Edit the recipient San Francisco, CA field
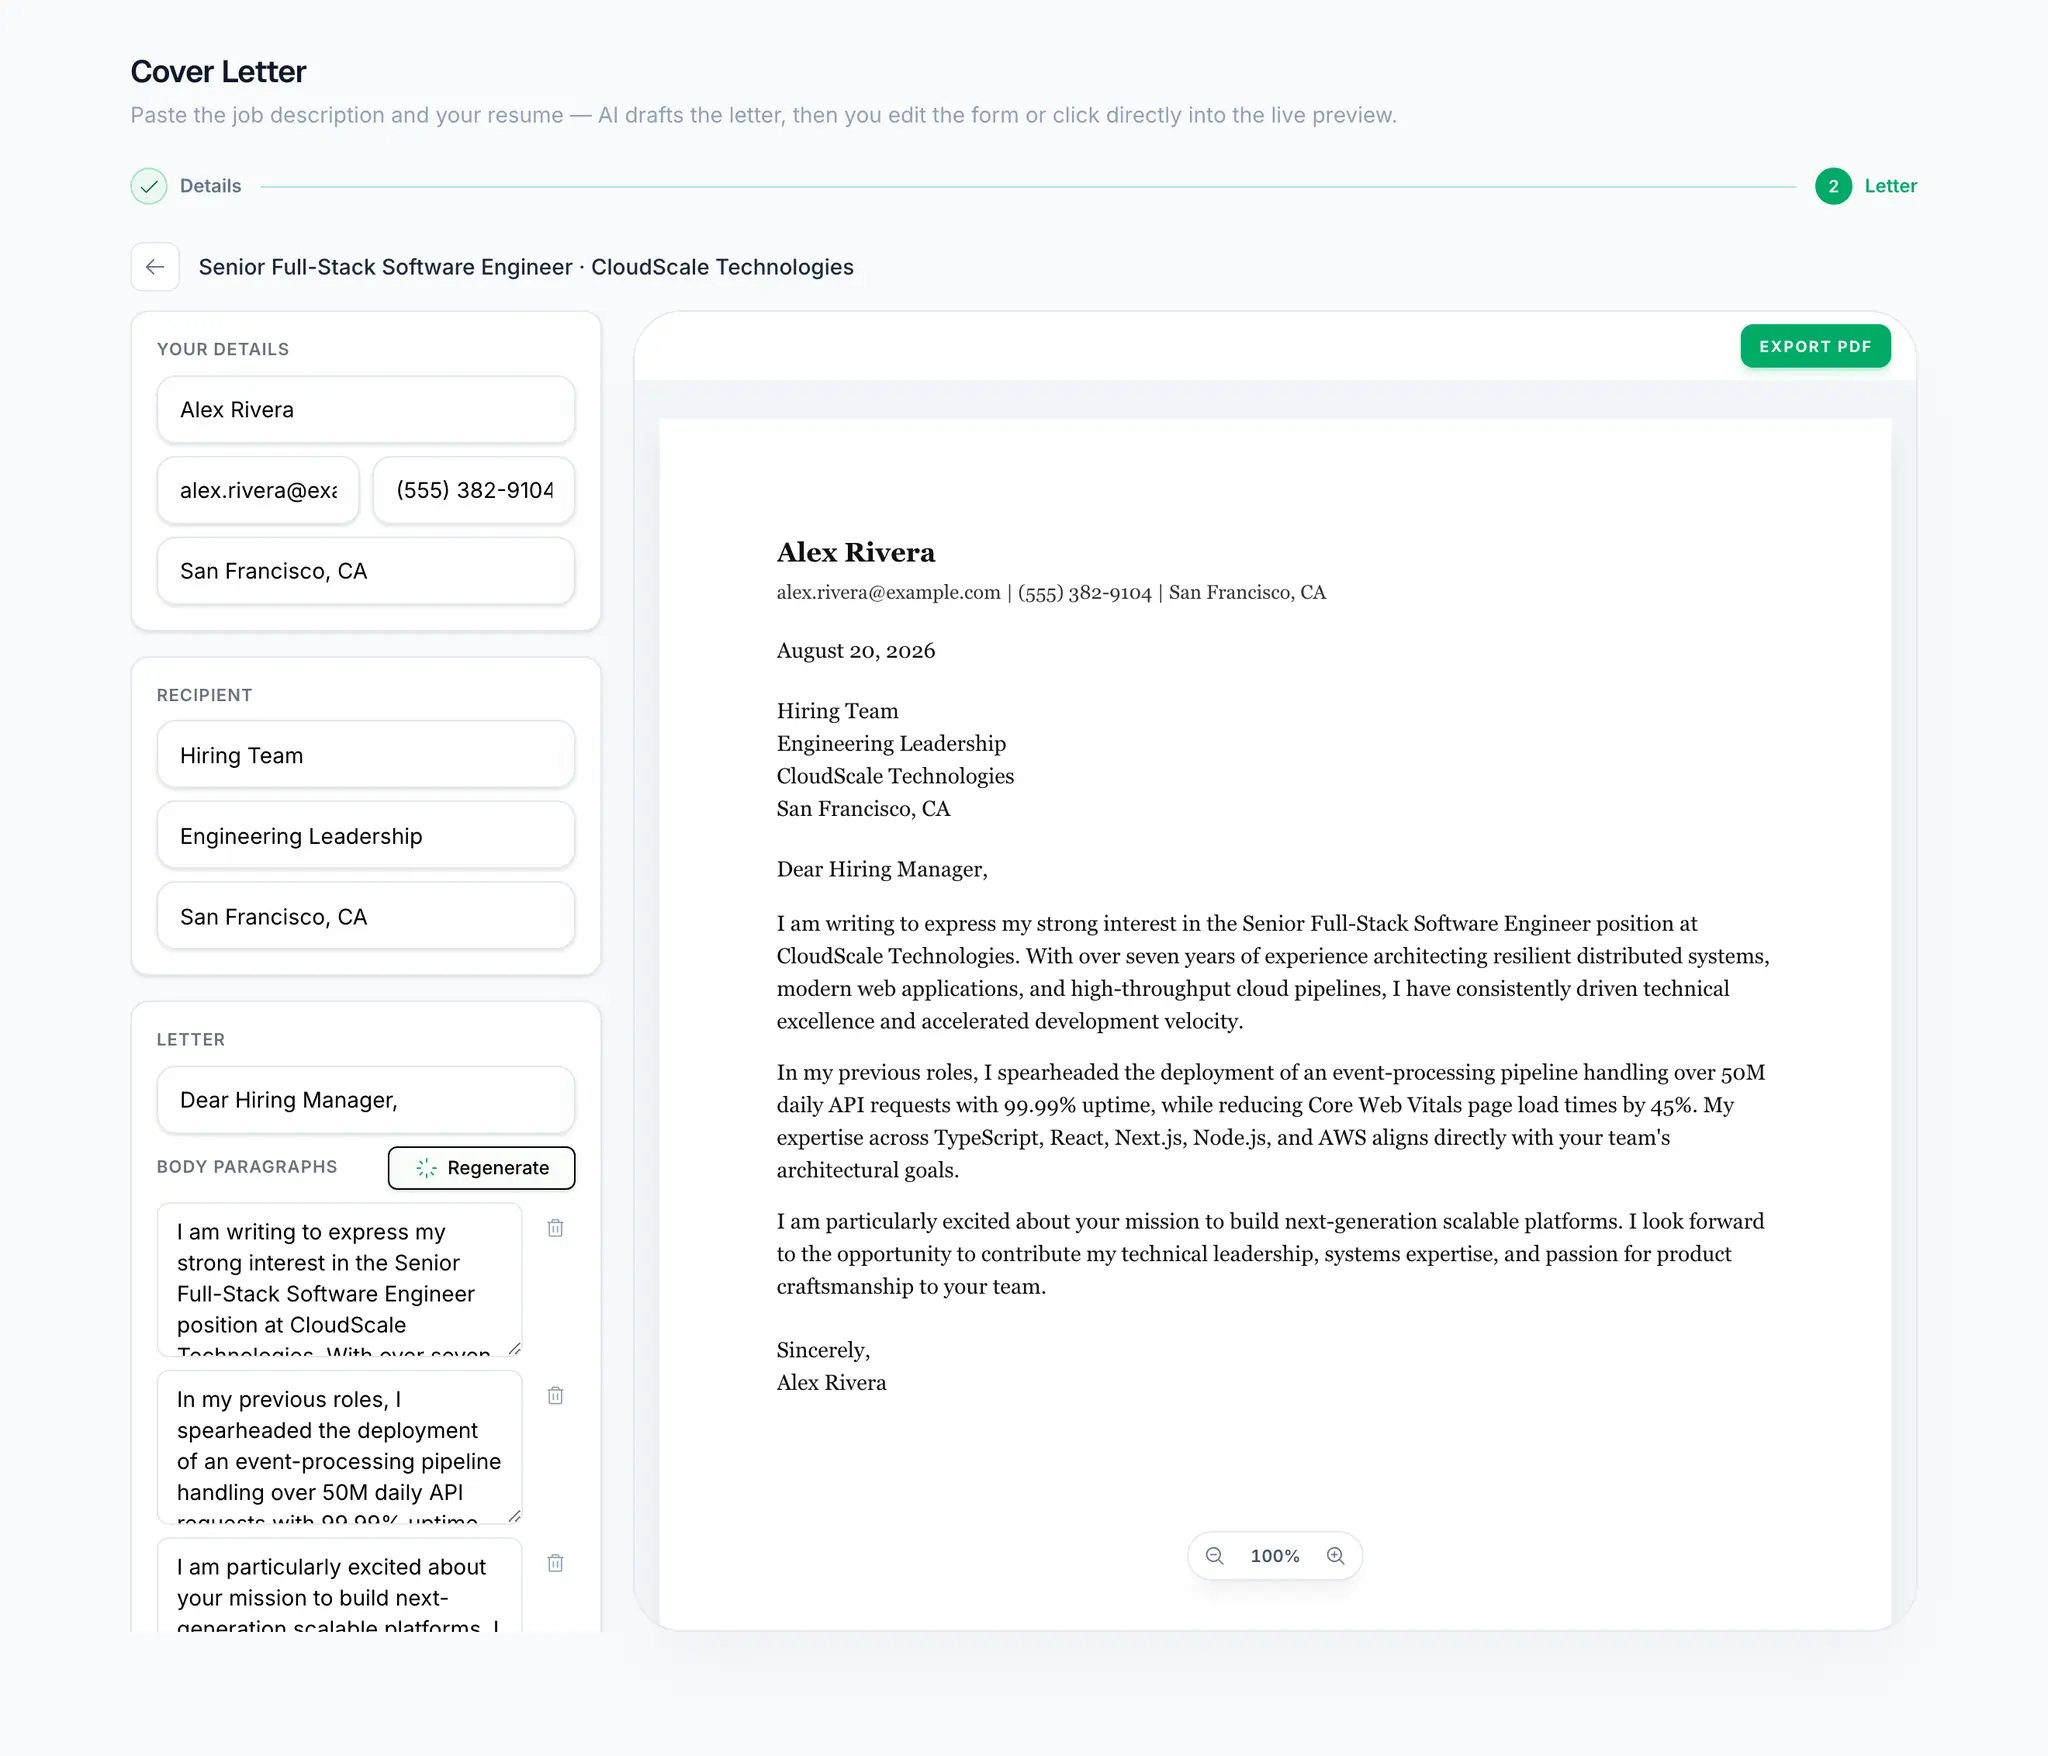The image size is (2048, 1756). (366, 916)
